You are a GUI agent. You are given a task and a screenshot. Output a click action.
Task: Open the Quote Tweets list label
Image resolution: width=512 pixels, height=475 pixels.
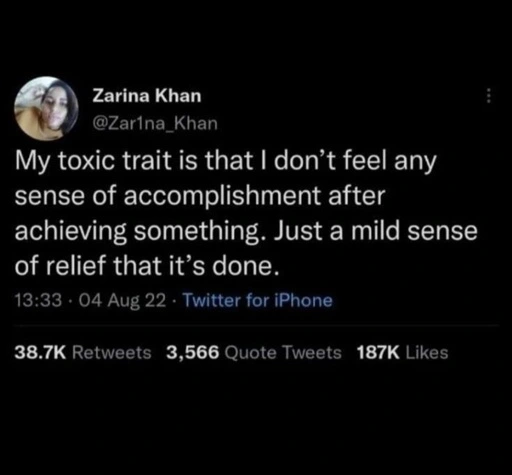click(283, 353)
